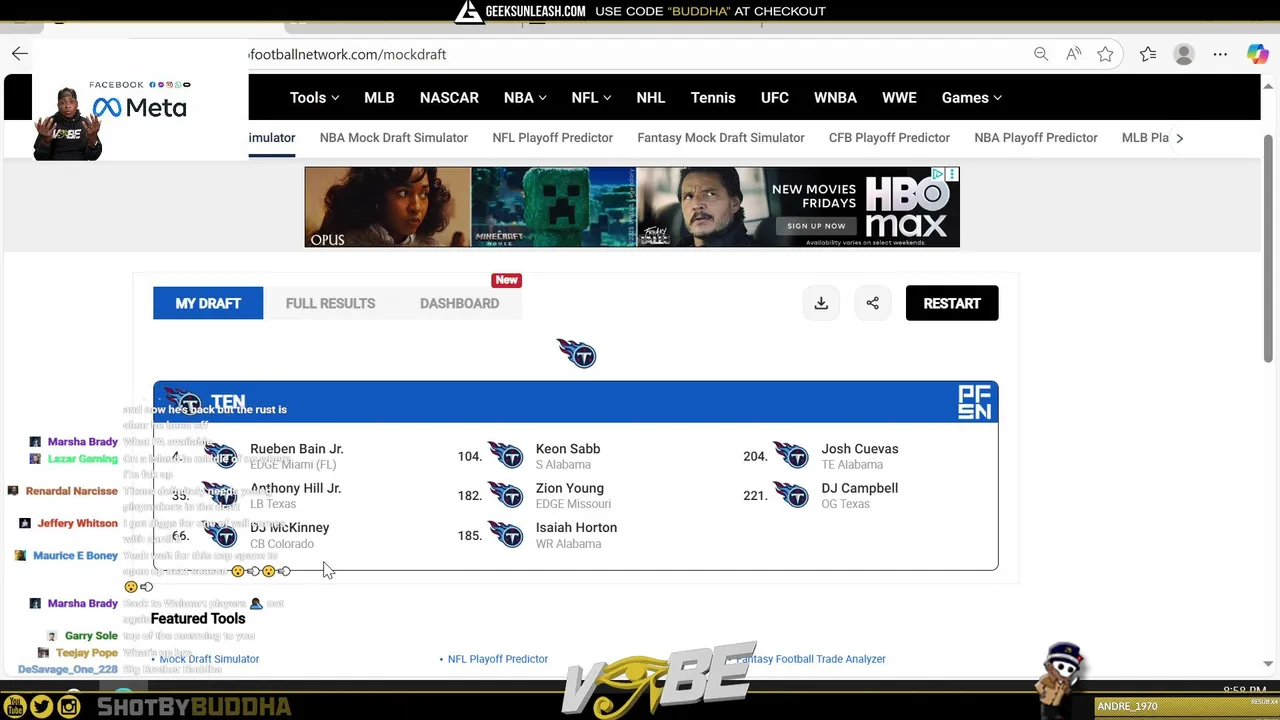
Task: Select the Rueben Bain Jr. pick name
Action: coord(297,449)
